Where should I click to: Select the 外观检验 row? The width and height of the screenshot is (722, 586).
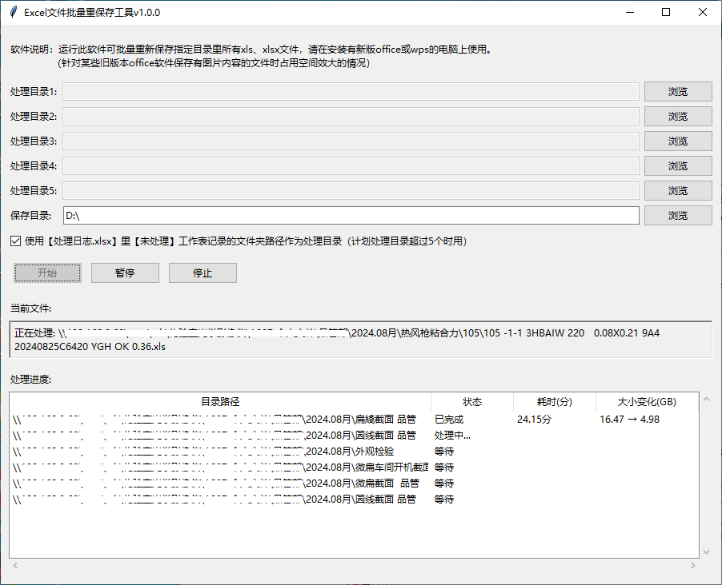pyautogui.click(x=354, y=451)
